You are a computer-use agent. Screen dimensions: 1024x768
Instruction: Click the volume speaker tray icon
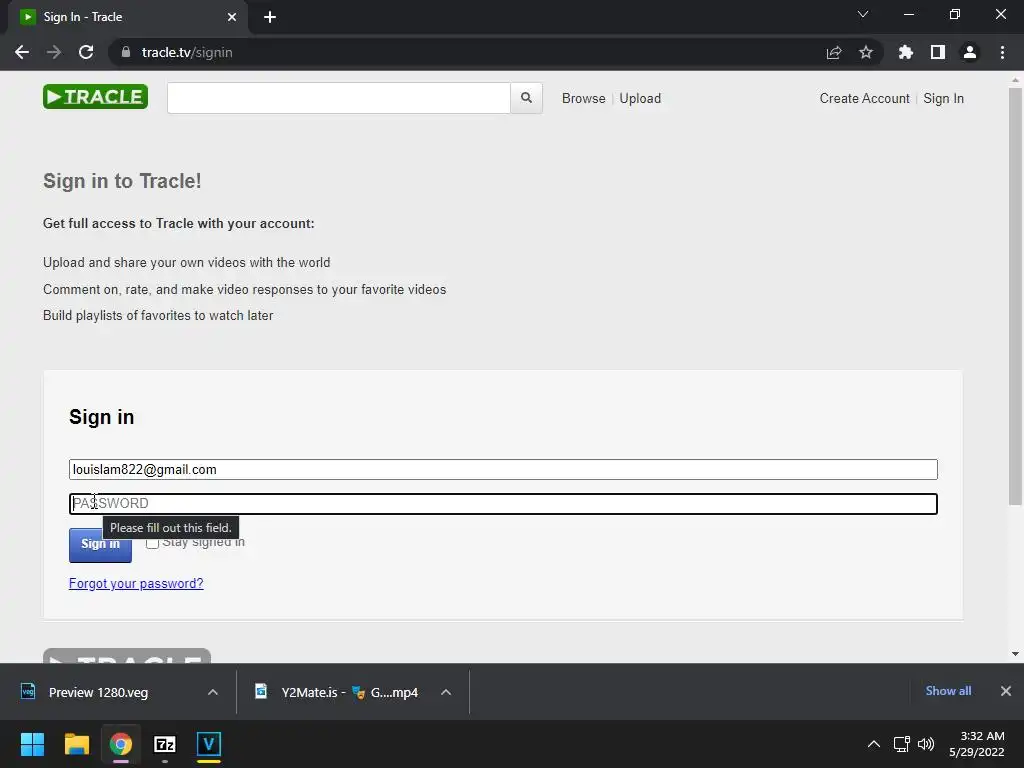click(x=926, y=744)
